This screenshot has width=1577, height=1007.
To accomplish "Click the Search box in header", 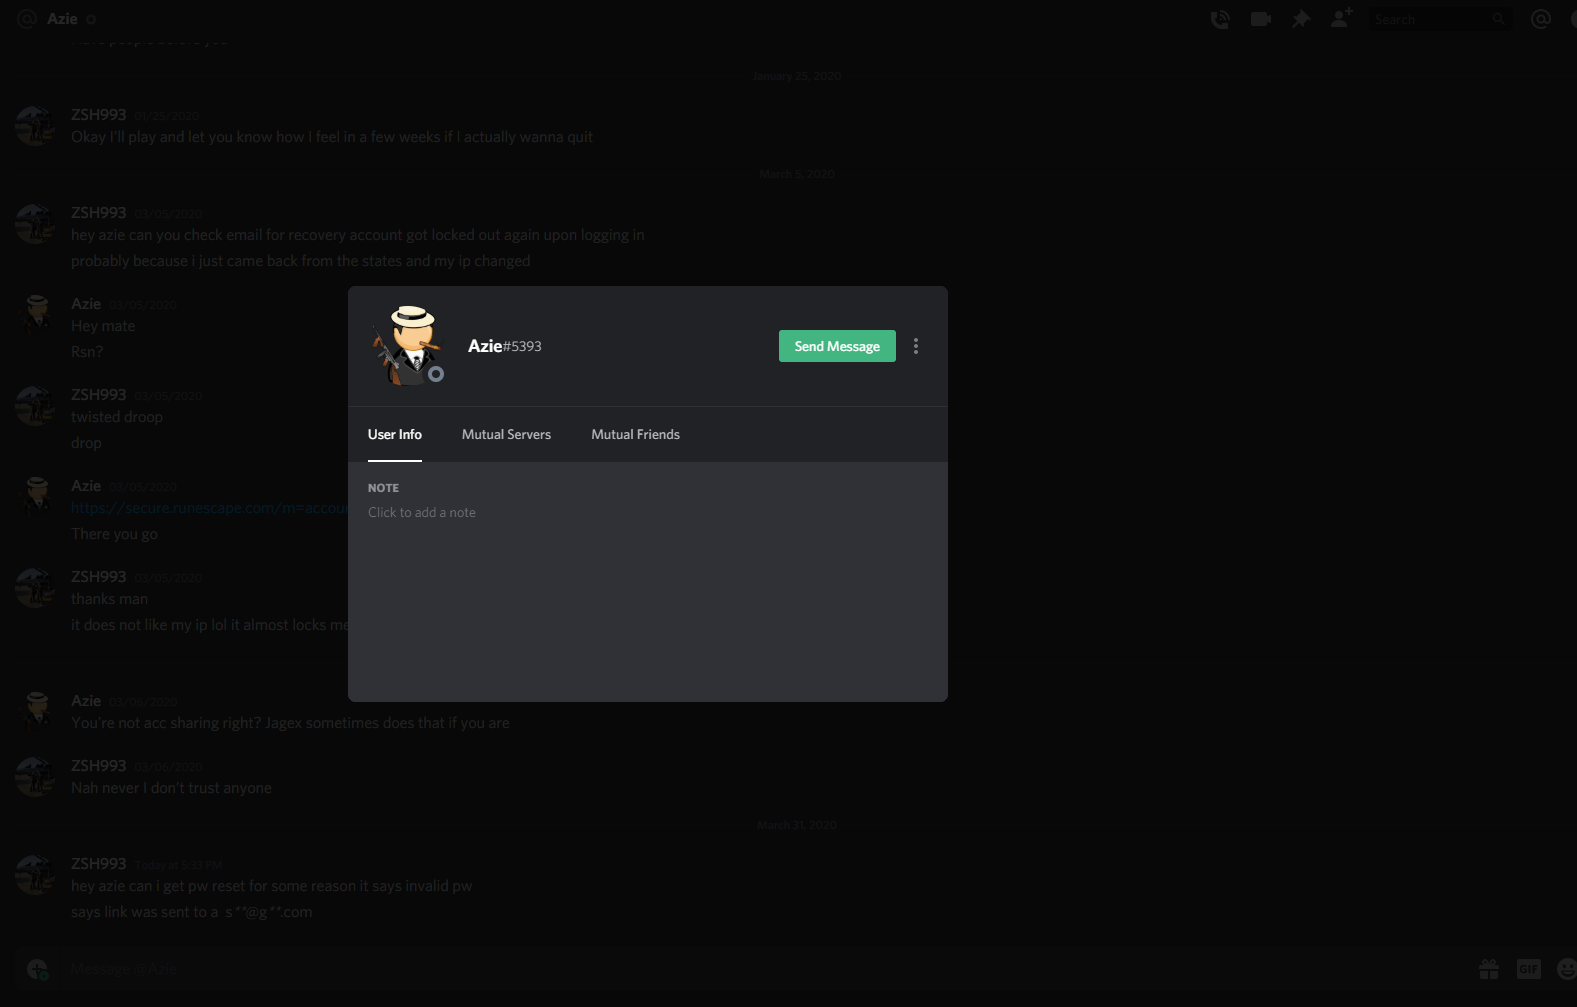I will point(1439,19).
